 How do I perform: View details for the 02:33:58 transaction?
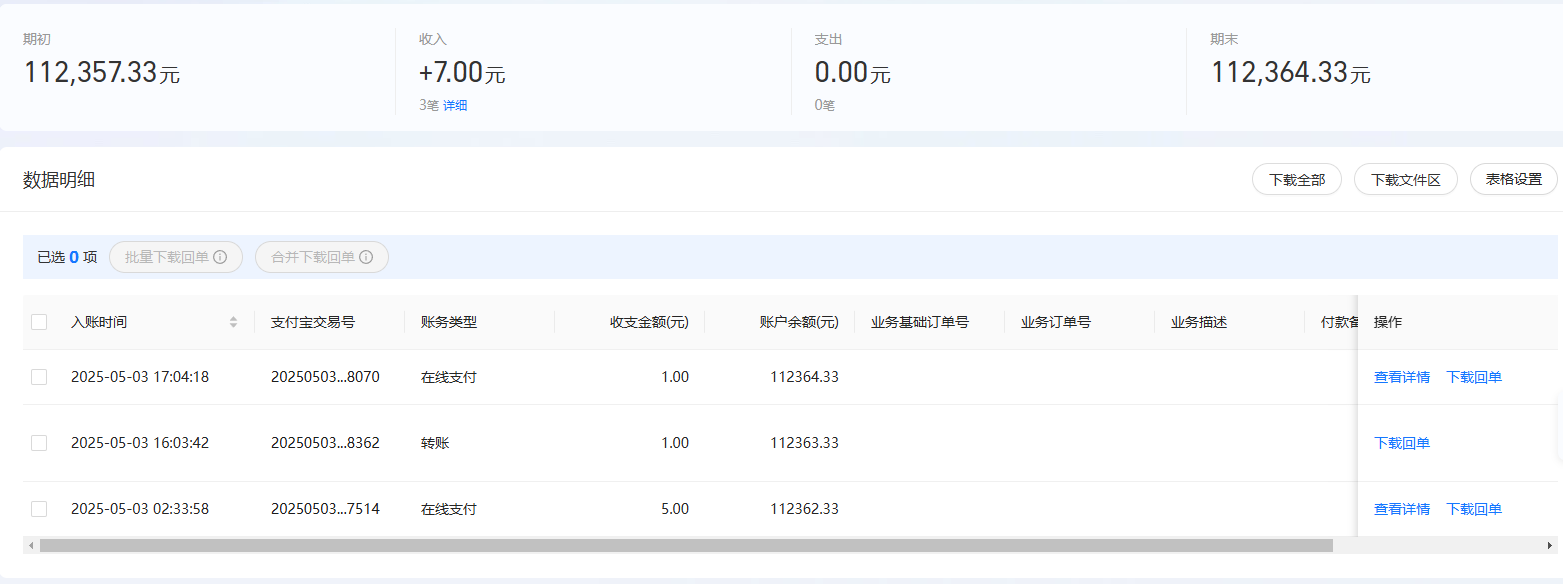click(1401, 509)
